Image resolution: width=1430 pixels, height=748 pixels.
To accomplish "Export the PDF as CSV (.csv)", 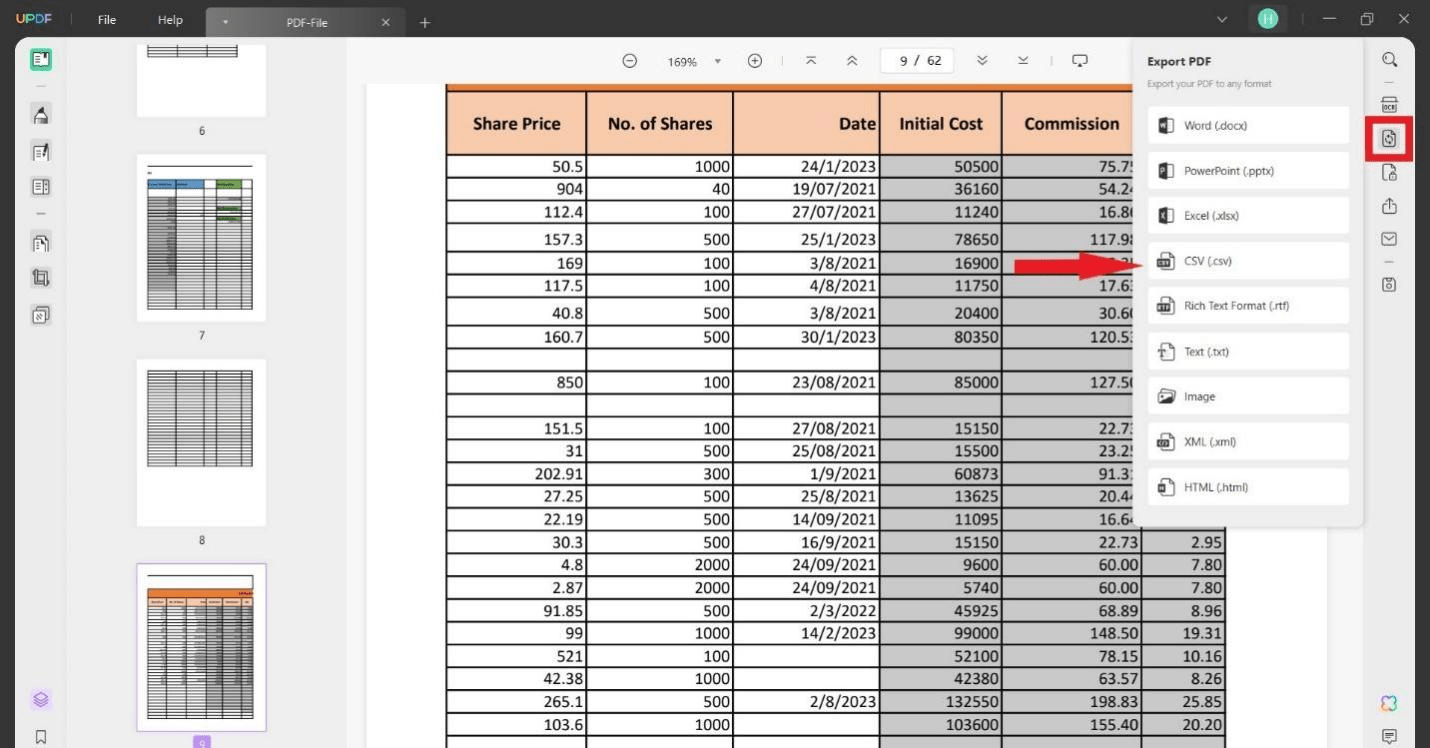I will pos(1247,260).
